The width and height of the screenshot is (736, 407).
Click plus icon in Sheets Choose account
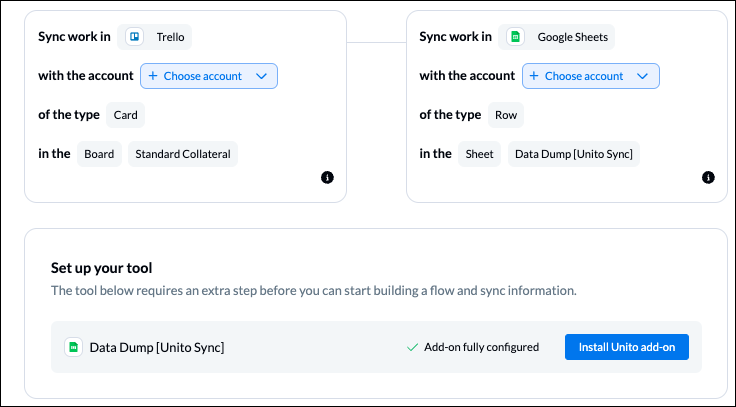pos(534,76)
